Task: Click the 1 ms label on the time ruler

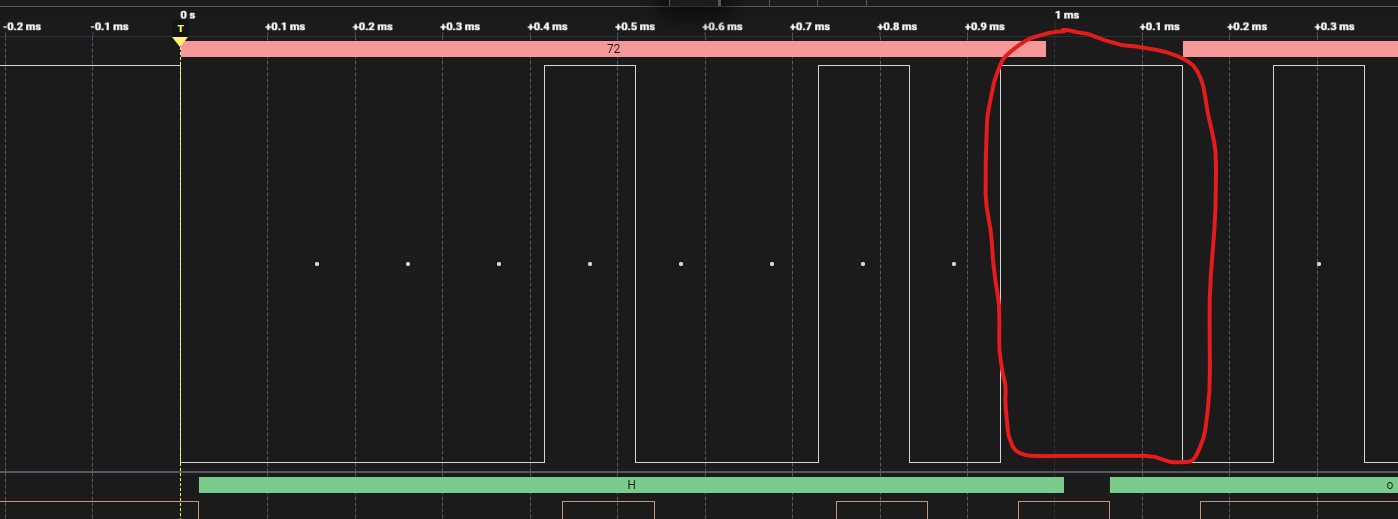Action: click(x=1067, y=15)
